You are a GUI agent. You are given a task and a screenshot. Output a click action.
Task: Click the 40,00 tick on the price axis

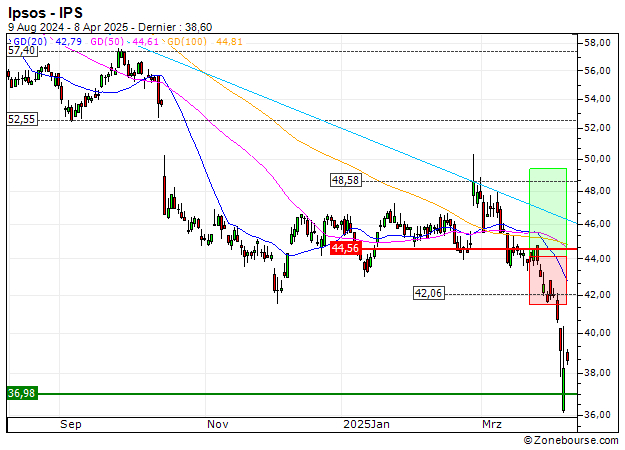[x=597, y=333]
